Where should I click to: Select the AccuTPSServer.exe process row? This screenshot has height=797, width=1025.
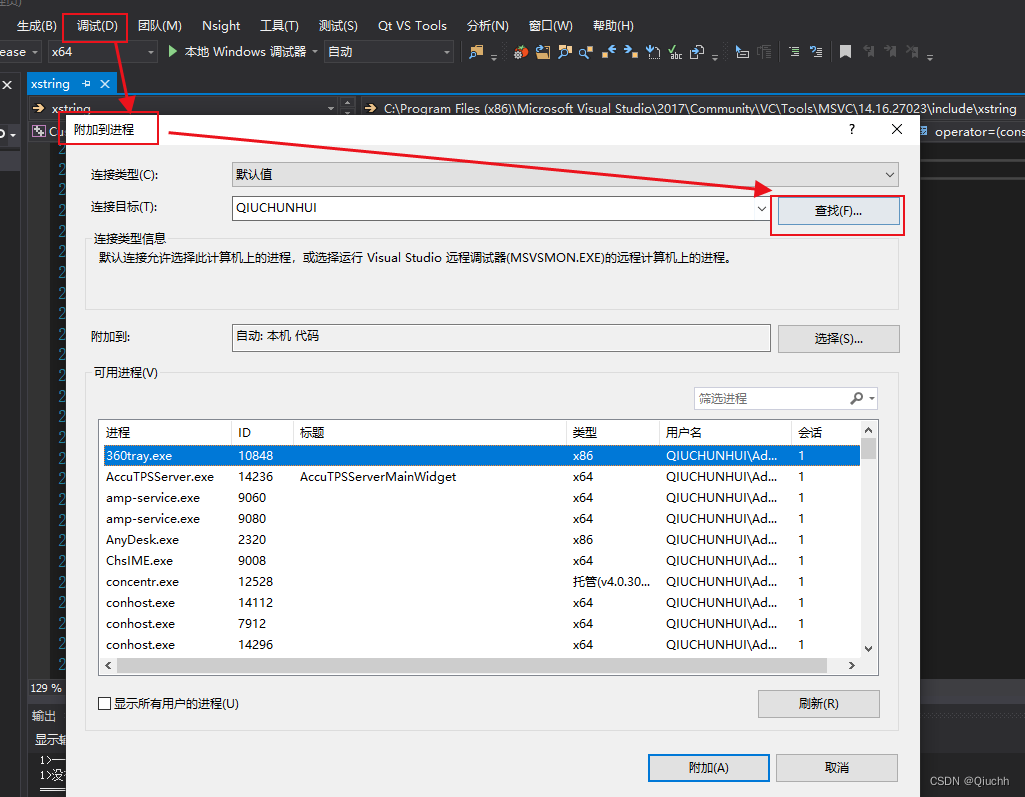tap(482, 477)
